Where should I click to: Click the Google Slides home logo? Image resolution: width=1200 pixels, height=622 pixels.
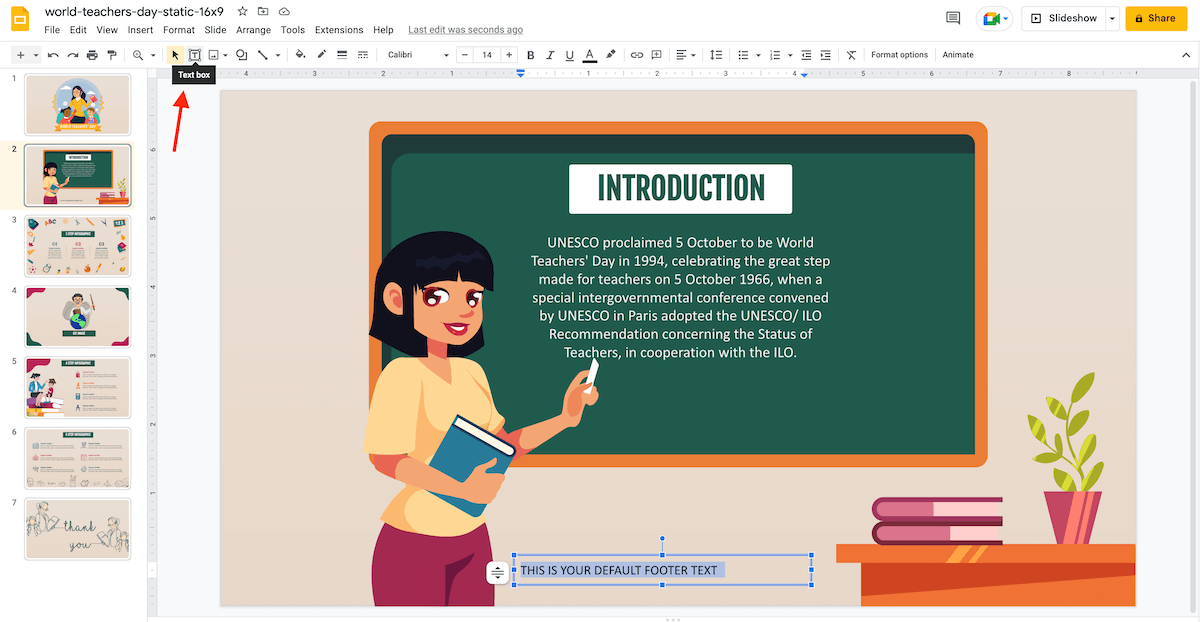pyautogui.click(x=20, y=18)
